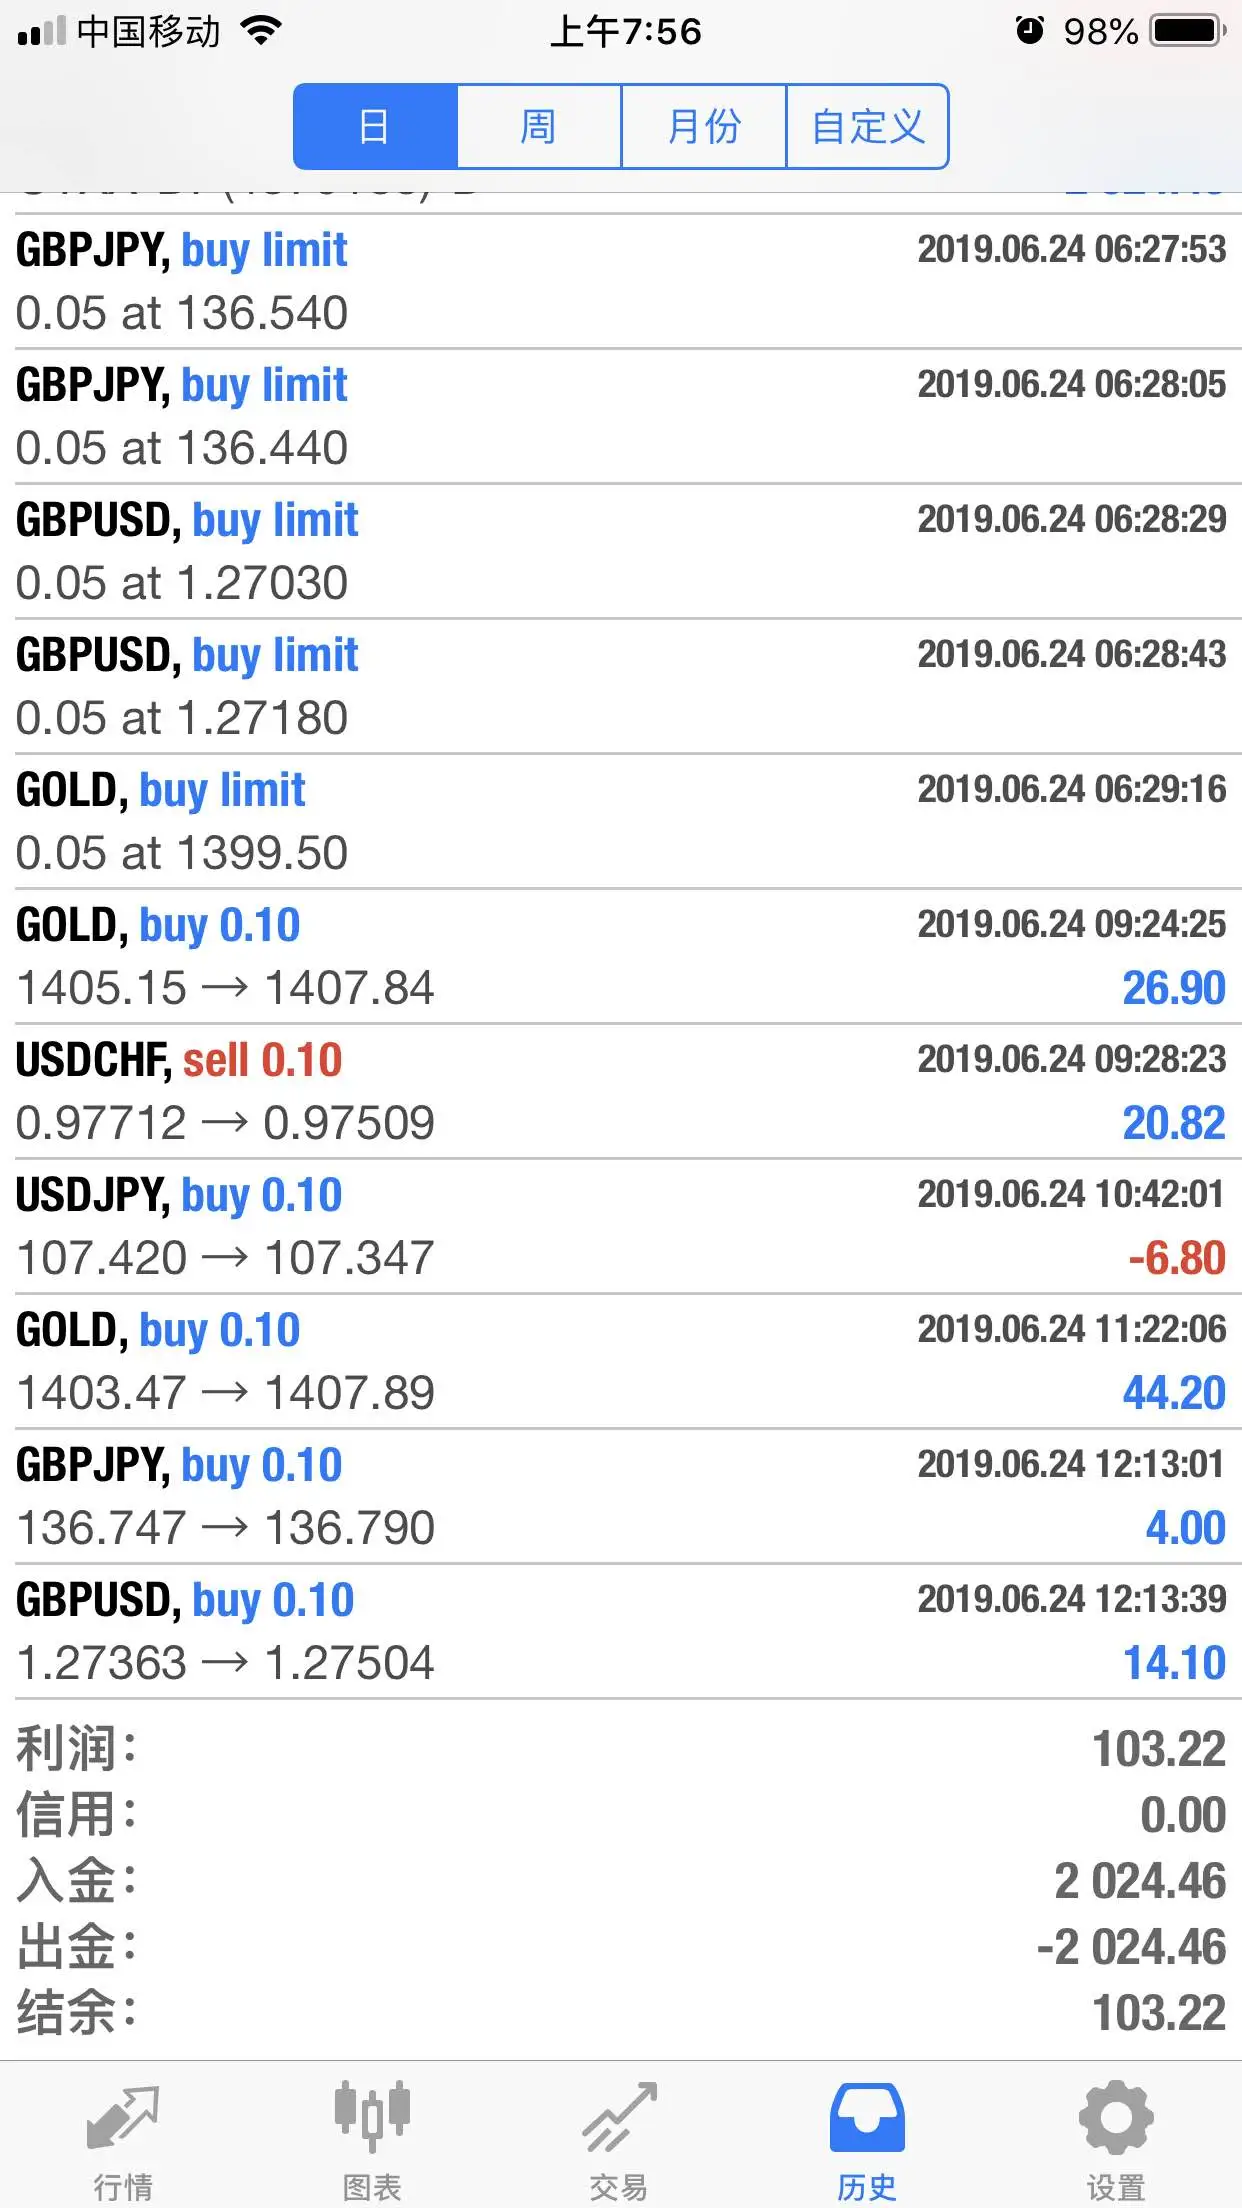Open GBPUSD buy limit at 1.27030
This screenshot has height=2208, width=1242.
point(621,551)
